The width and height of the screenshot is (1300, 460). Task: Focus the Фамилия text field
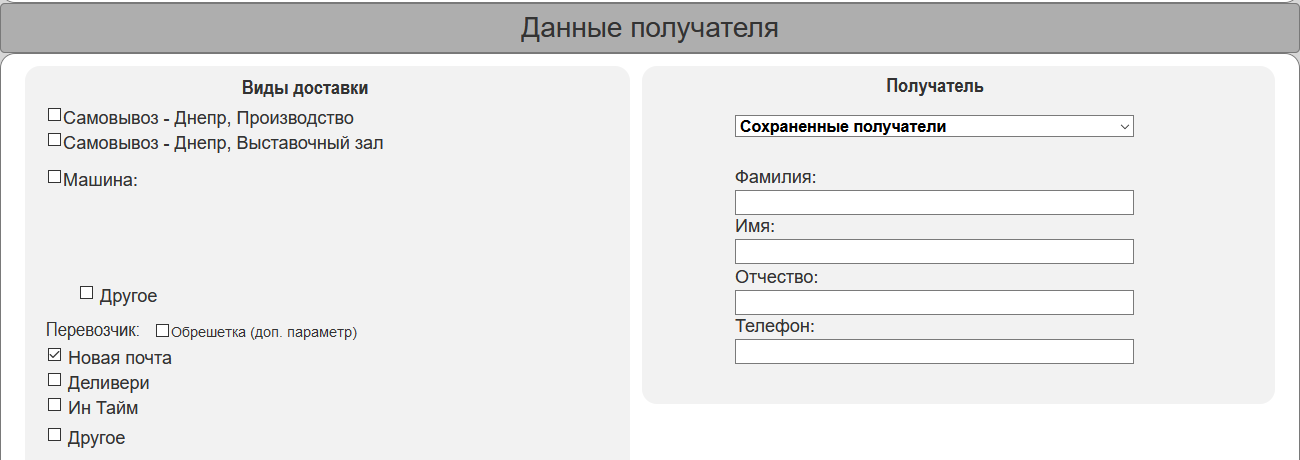coord(934,203)
